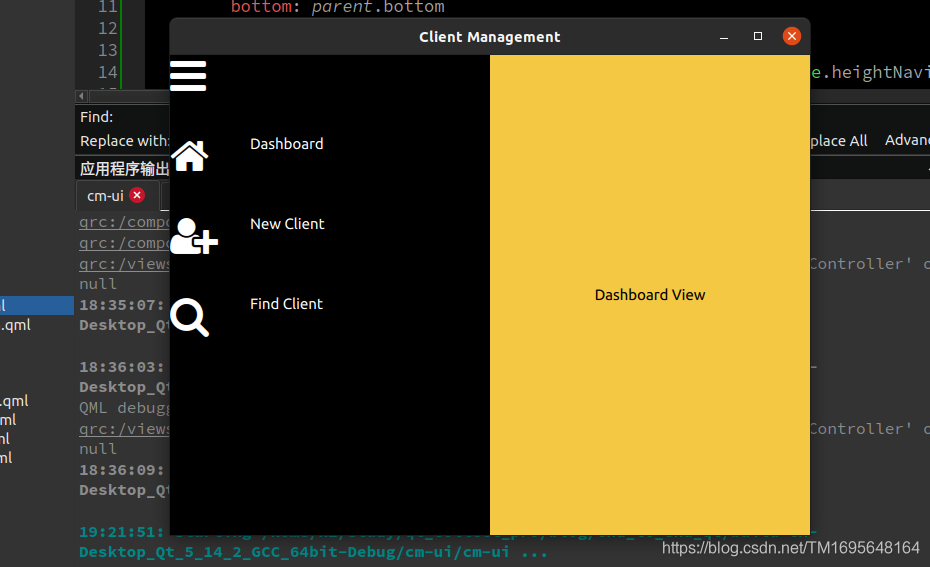Image resolution: width=930 pixels, height=567 pixels.
Task: Click the Dashboard View text
Action: point(650,295)
